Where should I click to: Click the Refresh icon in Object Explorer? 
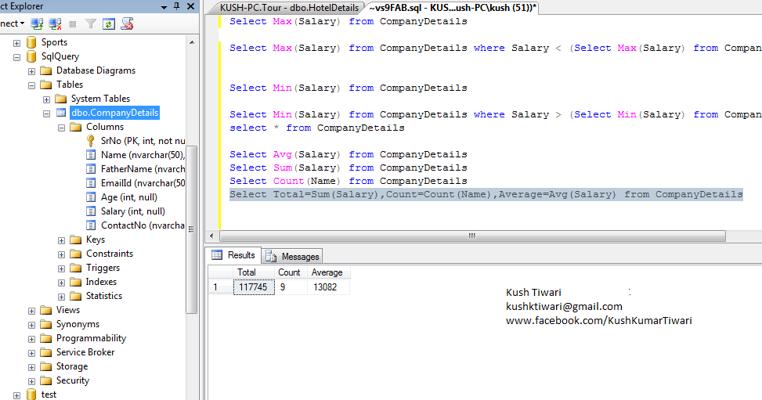click(108, 24)
